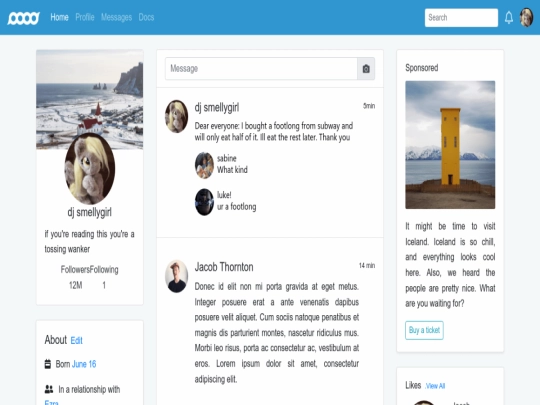The image size is (540, 405).
Task: Go to the Home nav item
Action: click(59, 17)
